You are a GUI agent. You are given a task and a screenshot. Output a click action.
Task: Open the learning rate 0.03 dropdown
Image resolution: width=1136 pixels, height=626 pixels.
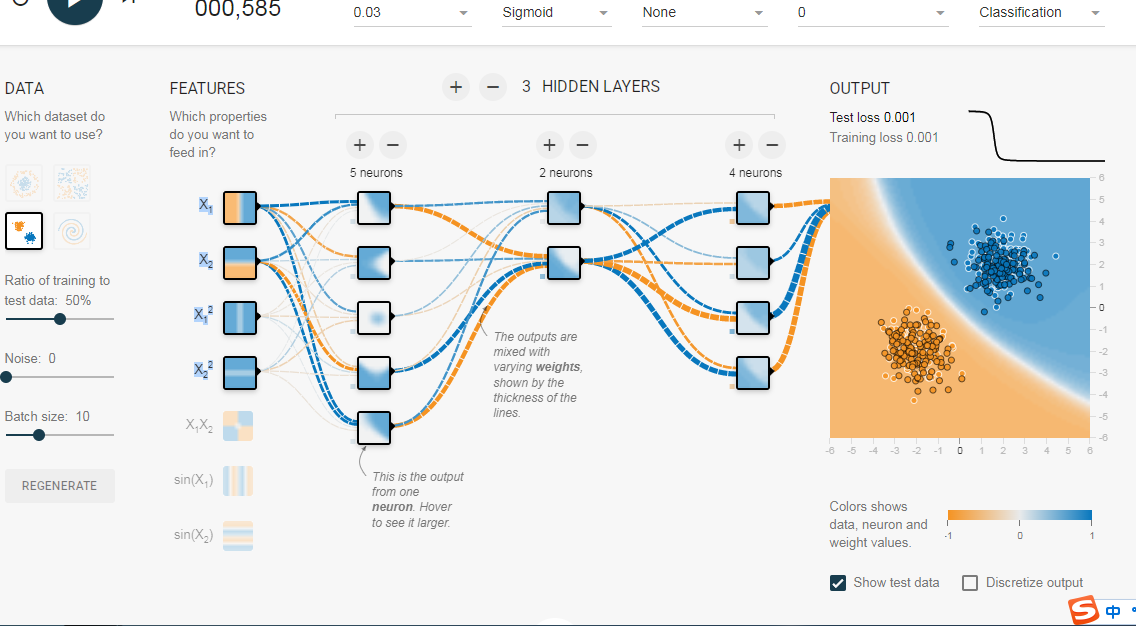coord(412,13)
